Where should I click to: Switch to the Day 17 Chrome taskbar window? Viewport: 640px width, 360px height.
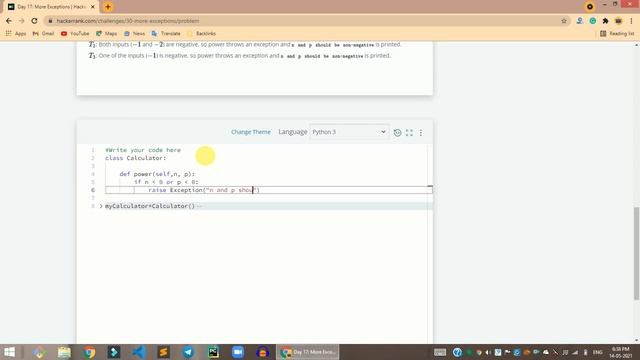pos(308,352)
